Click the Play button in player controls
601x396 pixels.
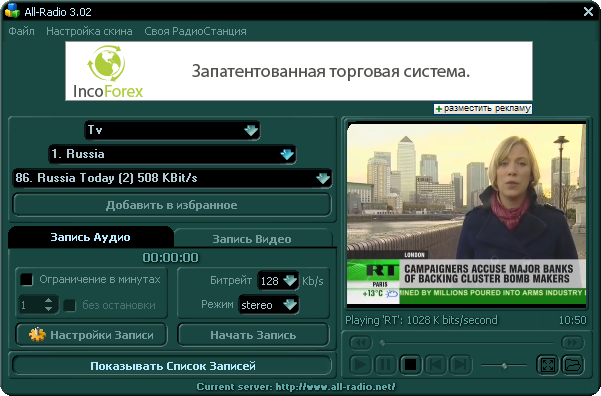click(x=360, y=364)
